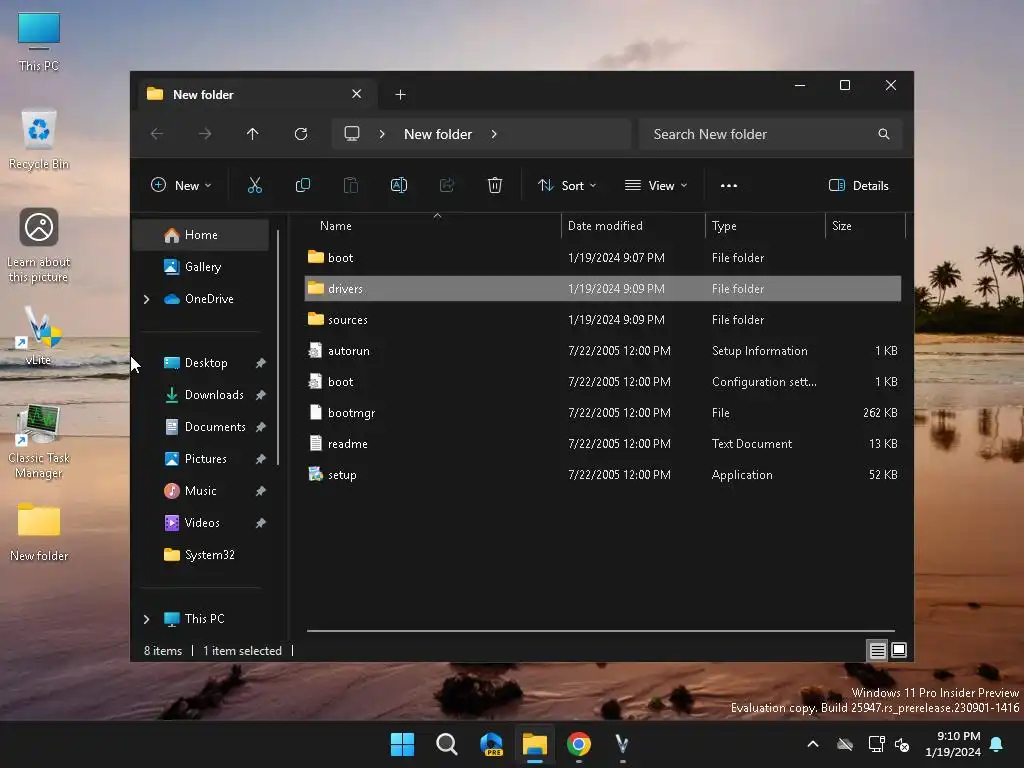Open Videos in navigation pane
This screenshot has width=1024, height=768.
click(x=201, y=523)
